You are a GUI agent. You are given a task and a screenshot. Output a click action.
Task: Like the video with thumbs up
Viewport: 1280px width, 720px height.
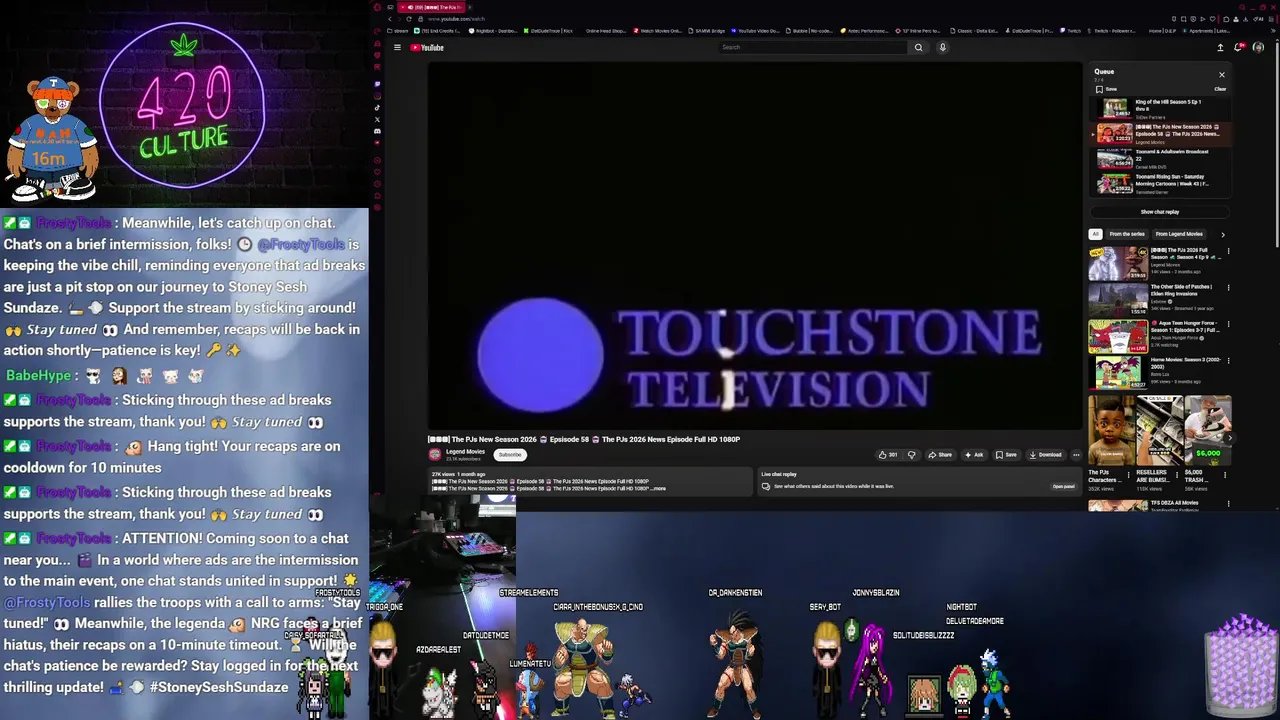(x=888, y=455)
